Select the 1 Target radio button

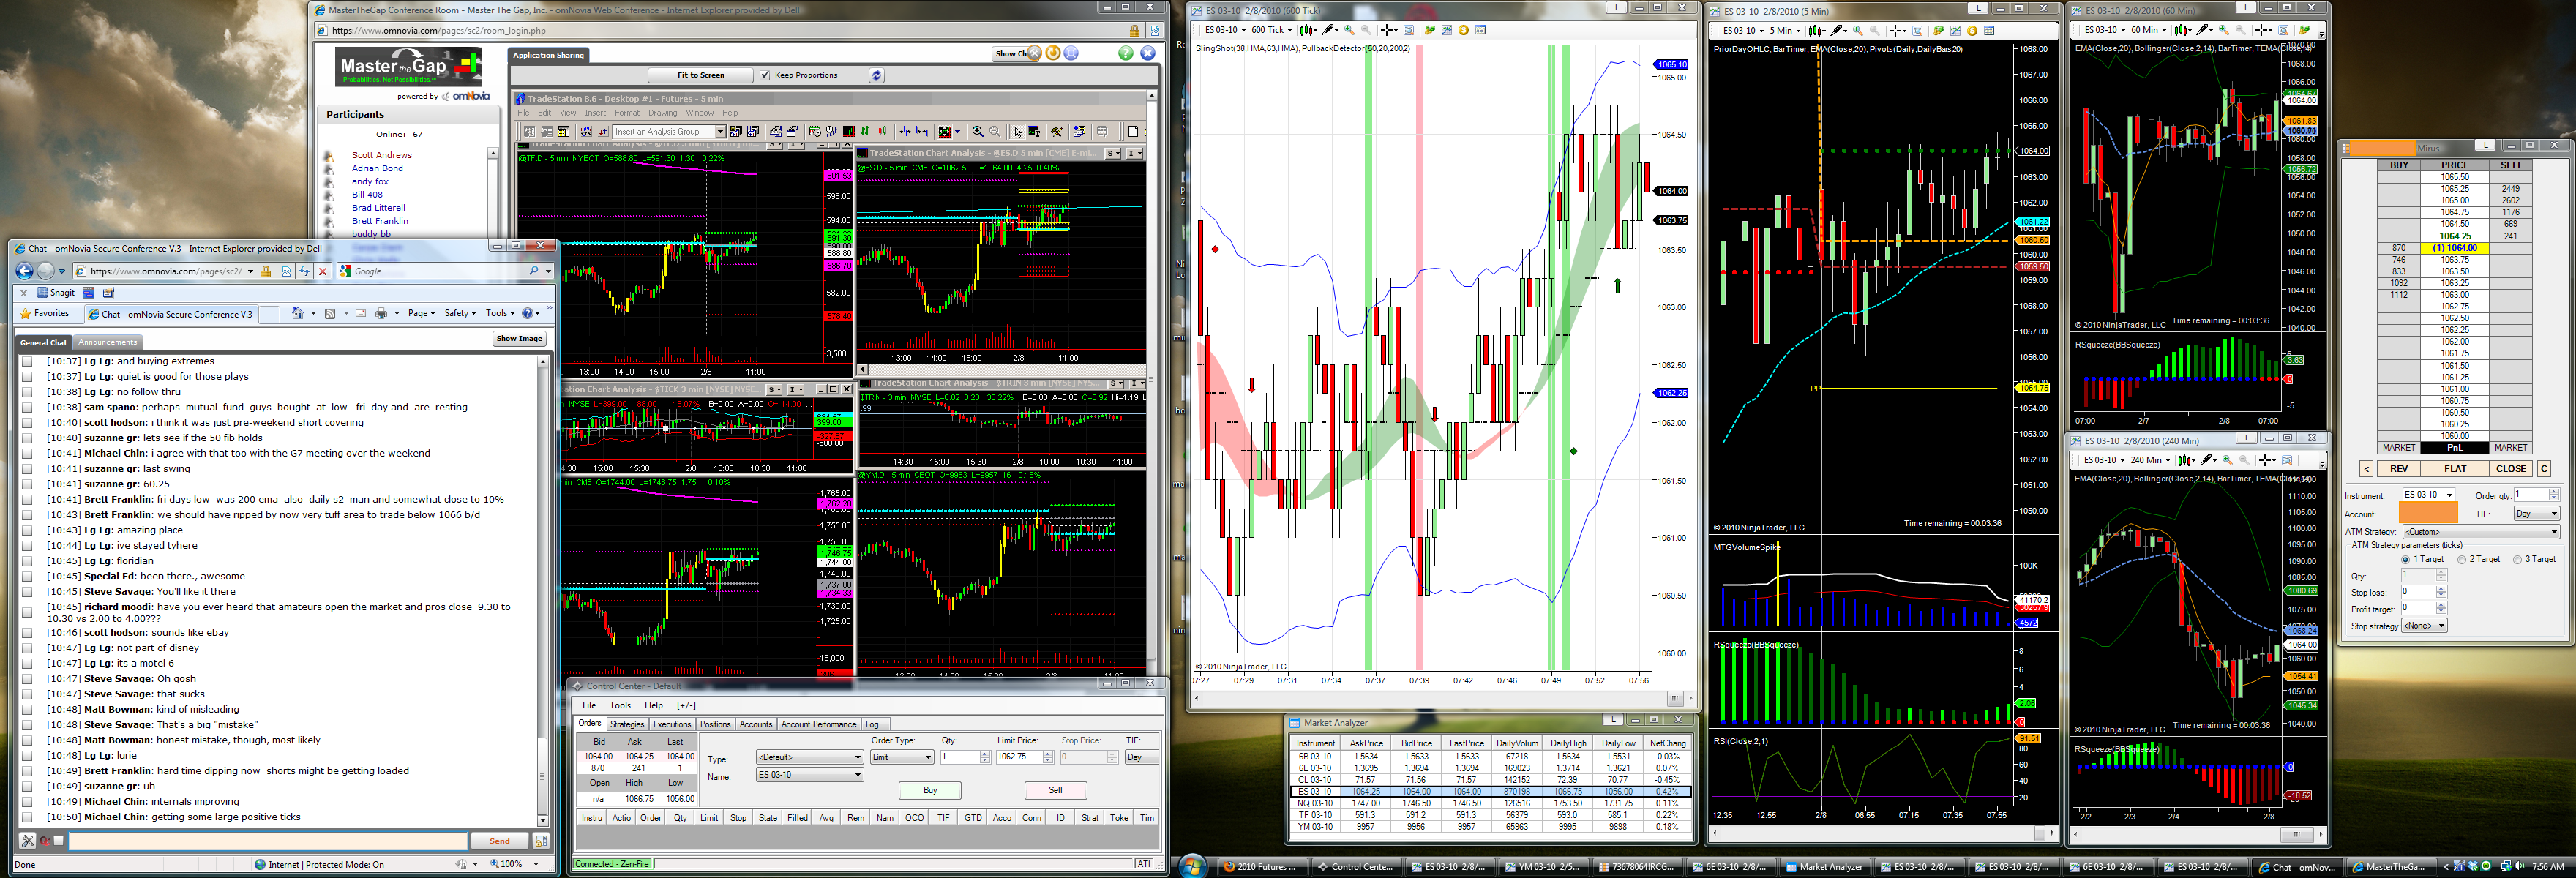tap(2405, 559)
